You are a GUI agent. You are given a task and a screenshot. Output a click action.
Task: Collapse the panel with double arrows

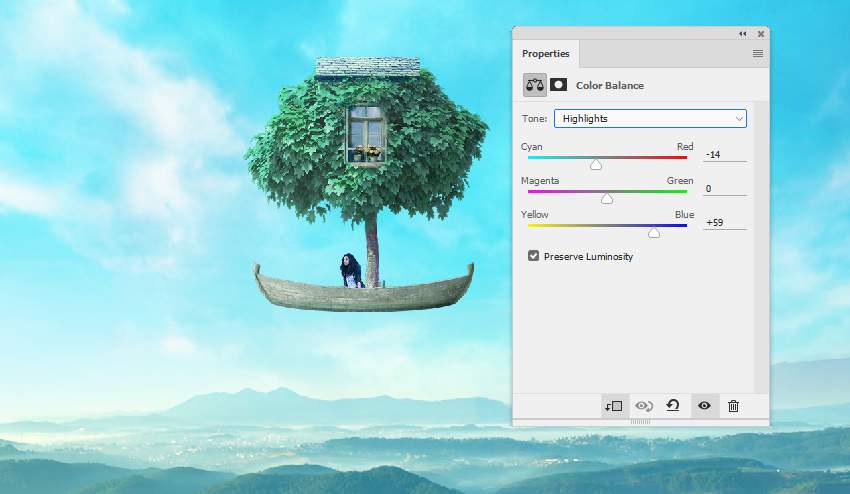[743, 34]
